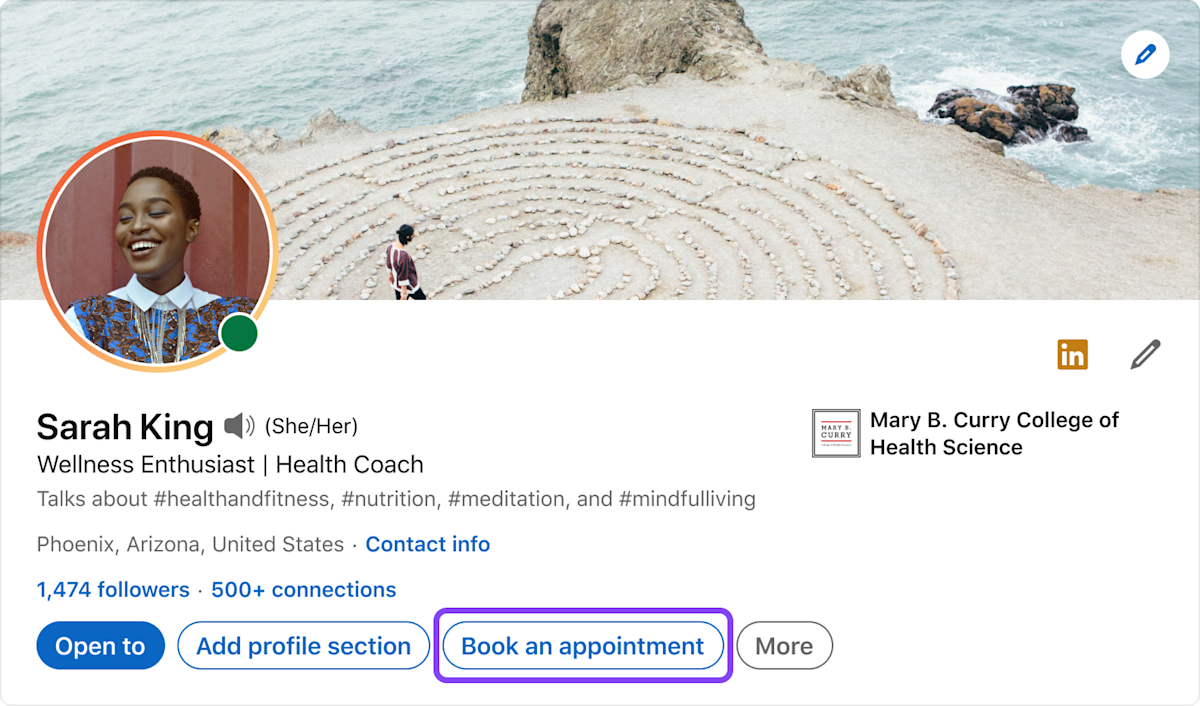1200x706 pixels.
Task: Open the More options menu
Action: 784,645
